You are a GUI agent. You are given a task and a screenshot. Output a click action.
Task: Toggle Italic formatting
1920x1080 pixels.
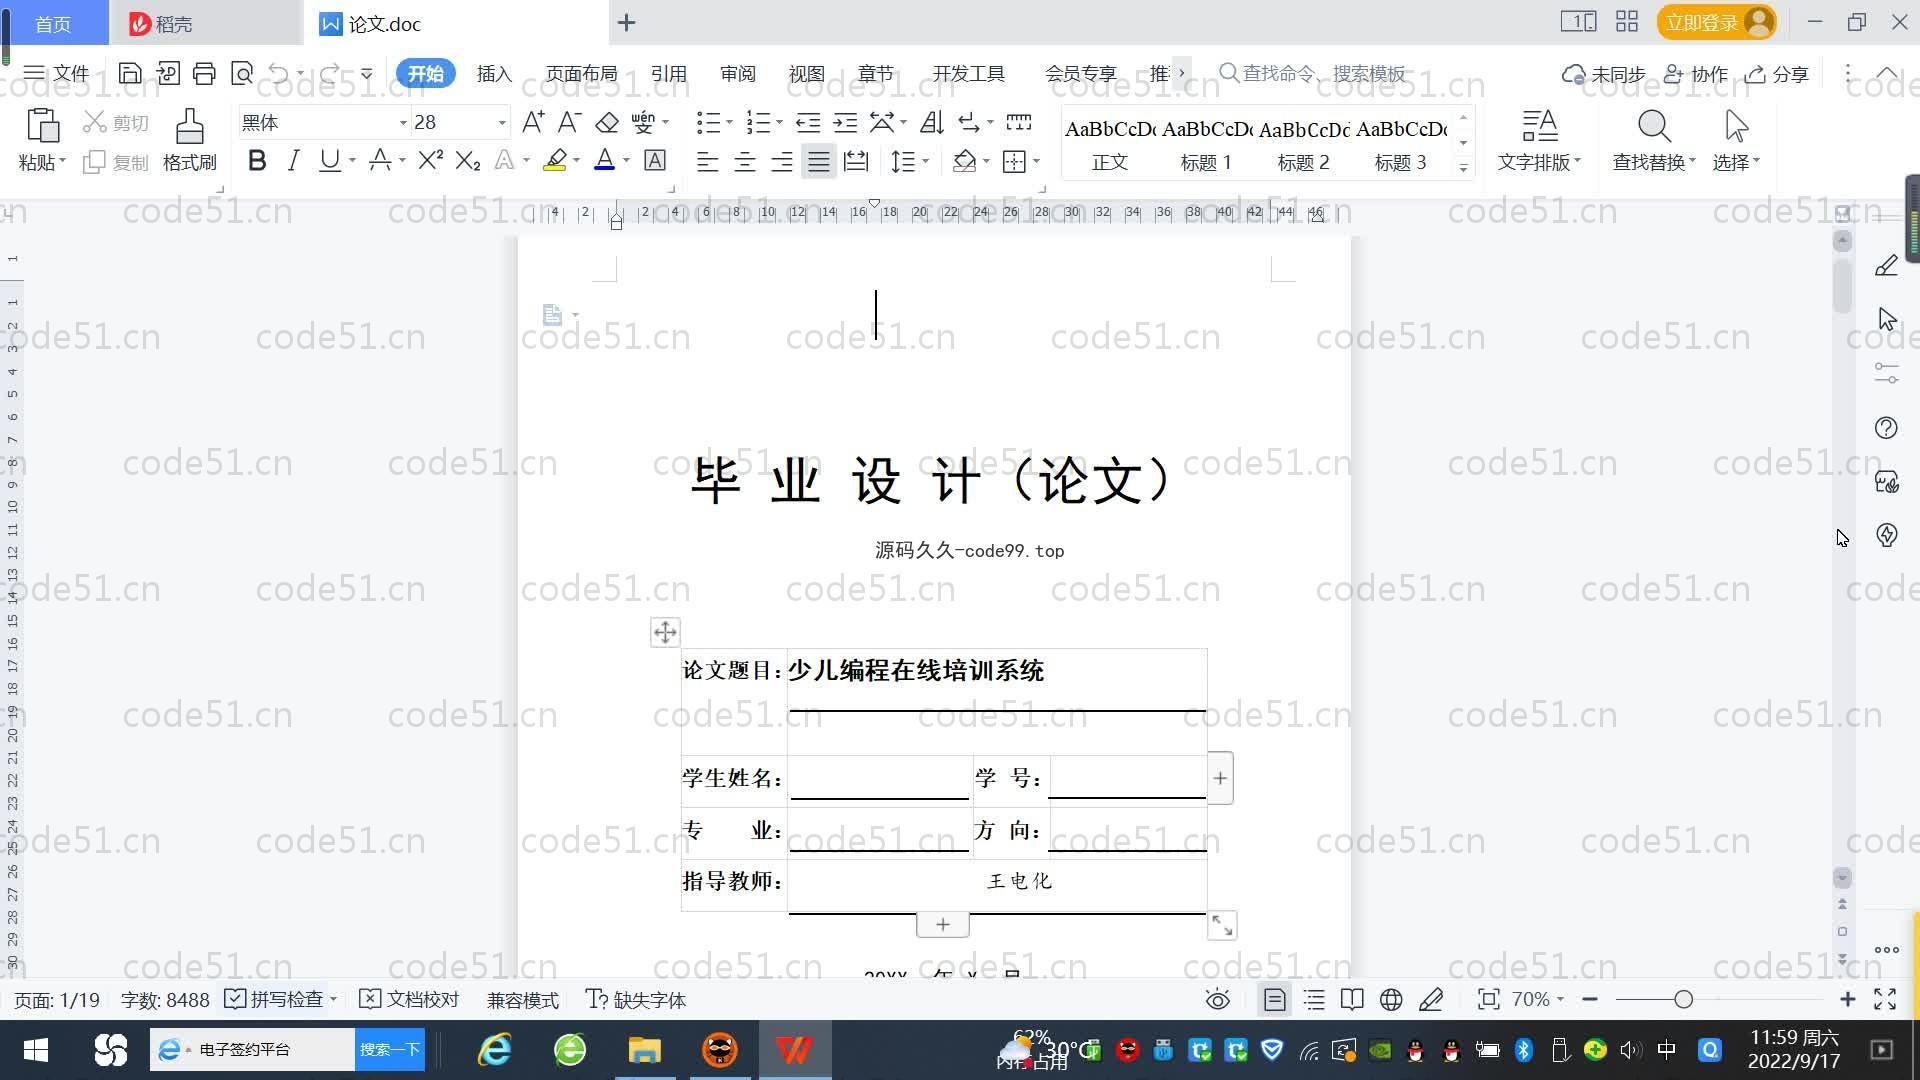point(293,160)
